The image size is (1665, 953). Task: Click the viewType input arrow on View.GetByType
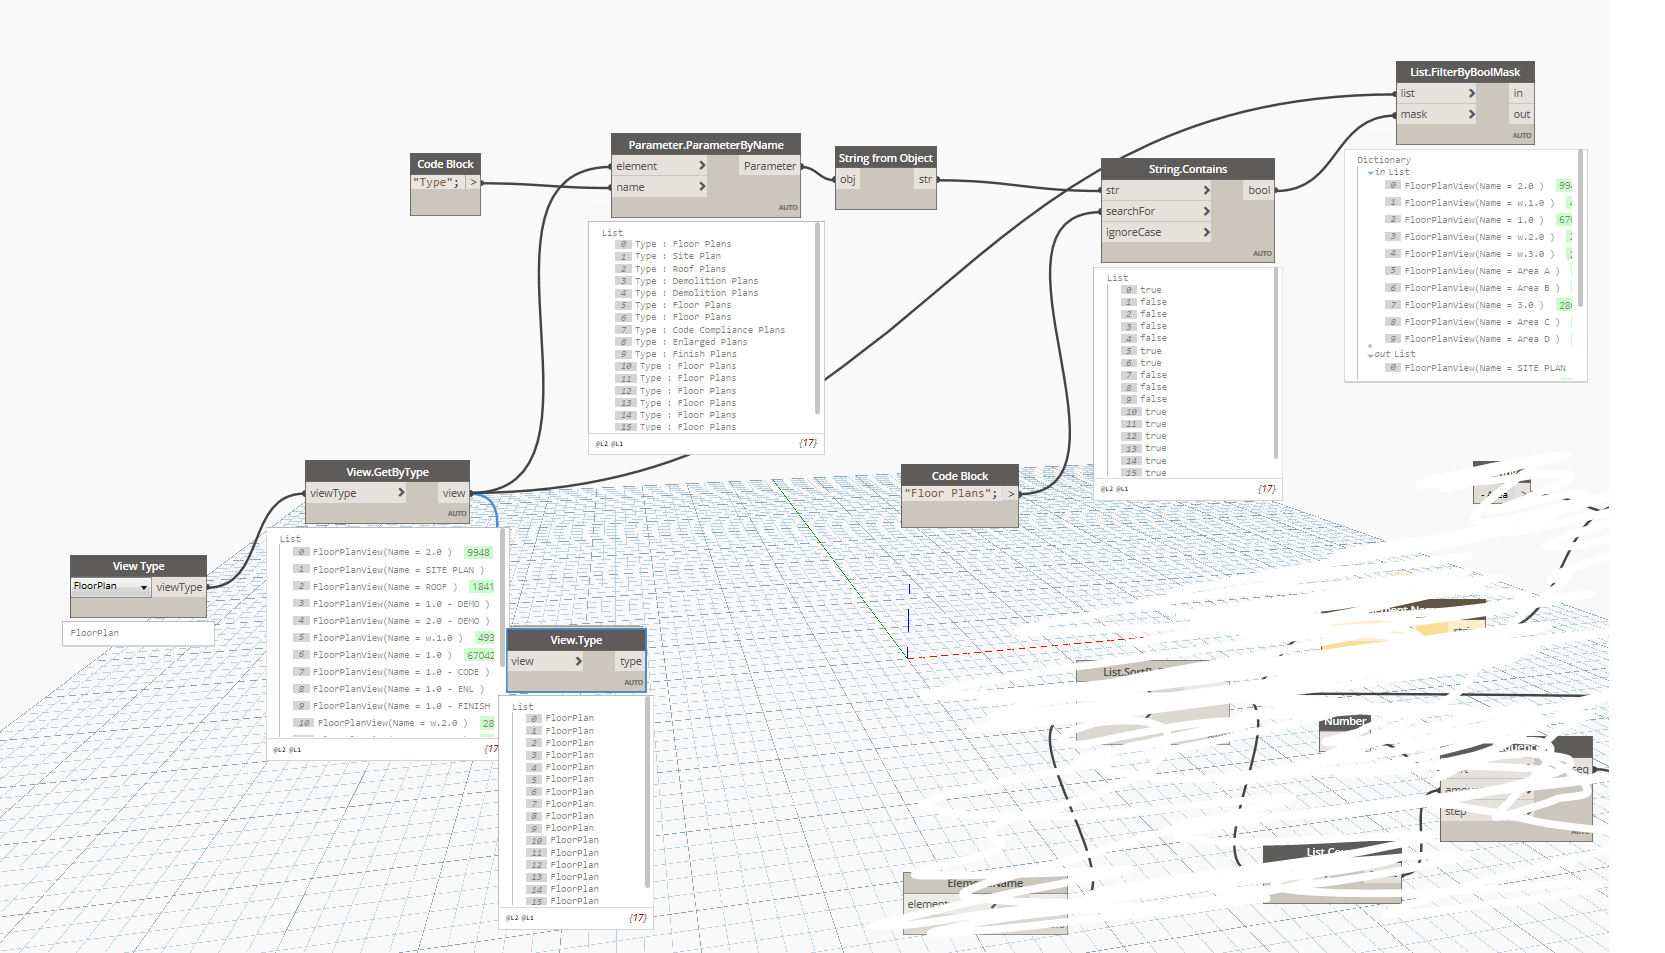pos(401,493)
